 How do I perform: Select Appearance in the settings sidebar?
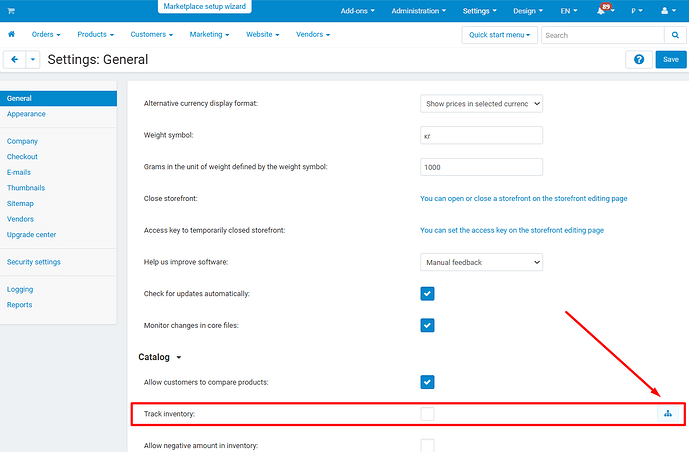point(26,114)
